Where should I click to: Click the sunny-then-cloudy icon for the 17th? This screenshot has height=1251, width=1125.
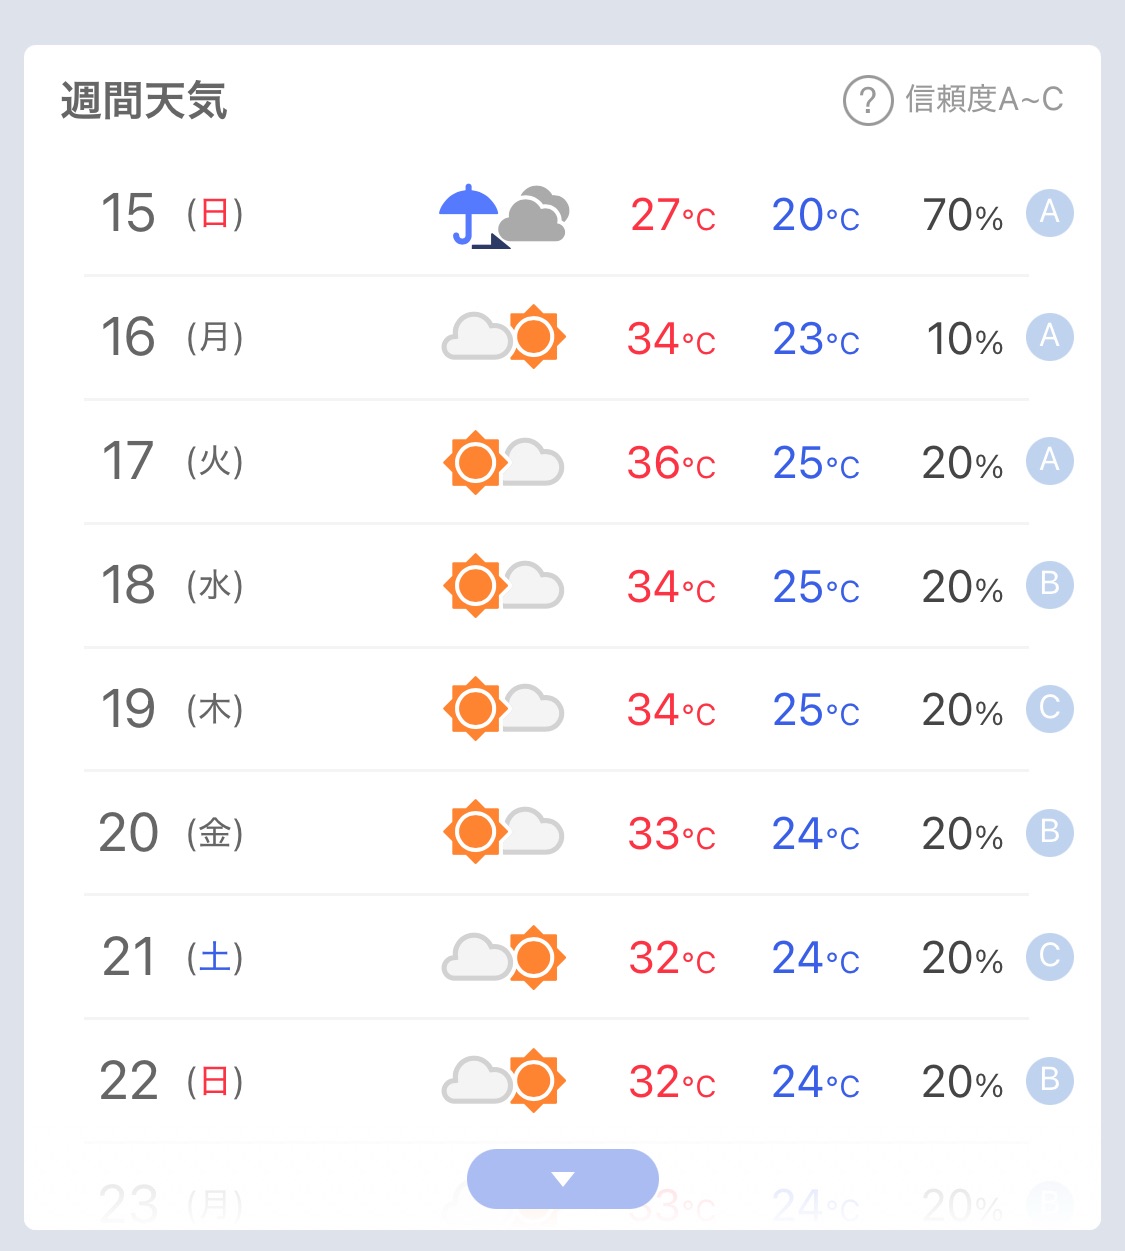tap(504, 462)
